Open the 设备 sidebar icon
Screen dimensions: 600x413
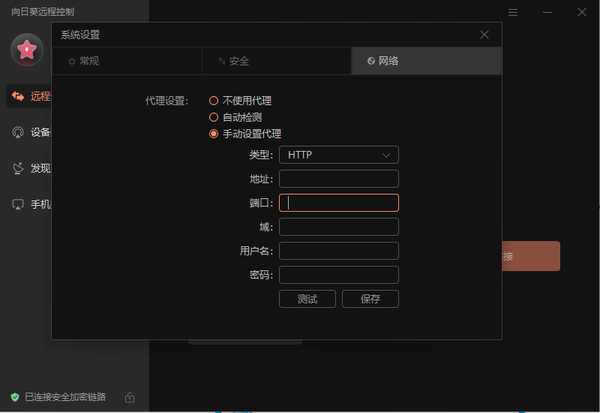point(18,132)
